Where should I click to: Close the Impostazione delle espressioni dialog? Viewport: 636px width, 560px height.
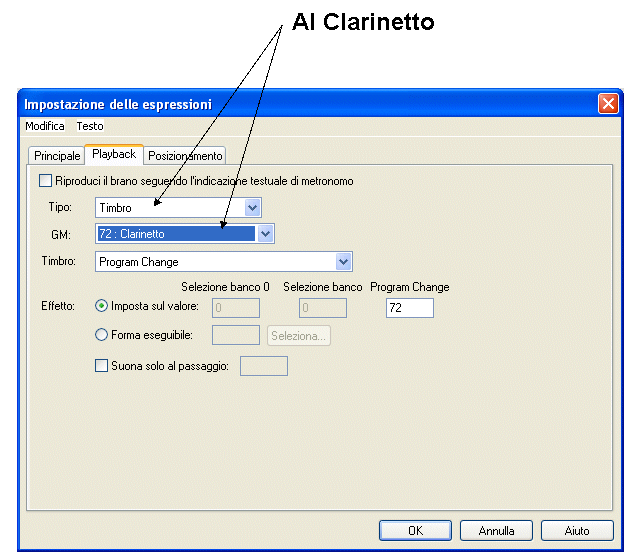(607, 104)
